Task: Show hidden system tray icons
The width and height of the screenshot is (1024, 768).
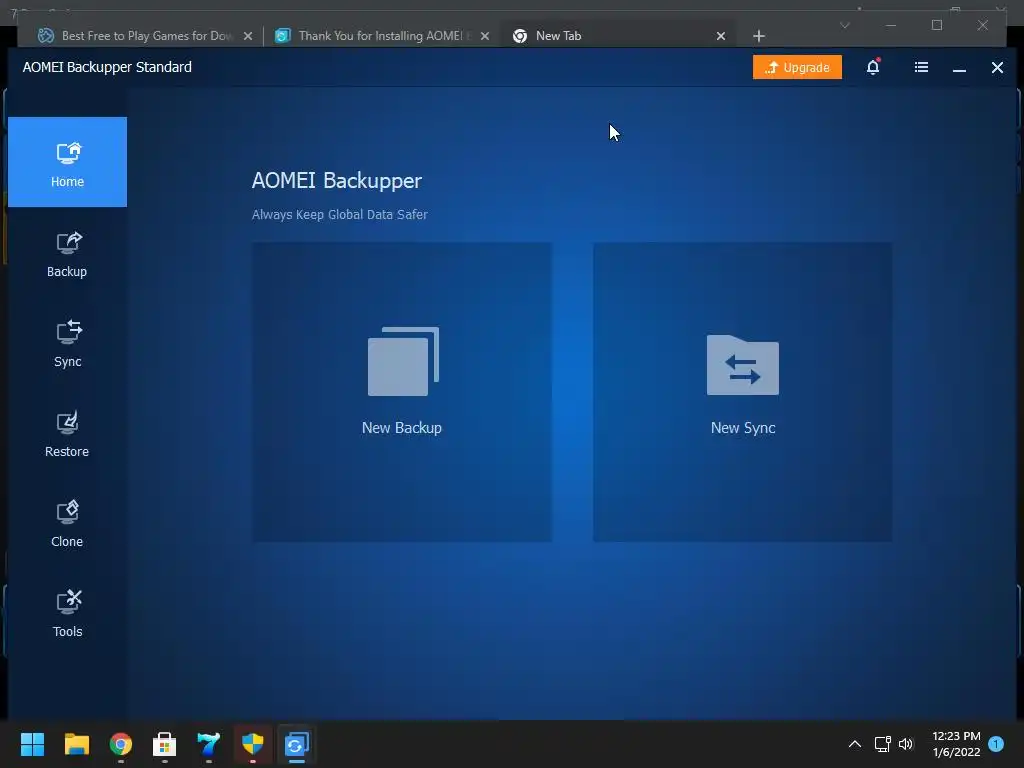Action: [855, 744]
